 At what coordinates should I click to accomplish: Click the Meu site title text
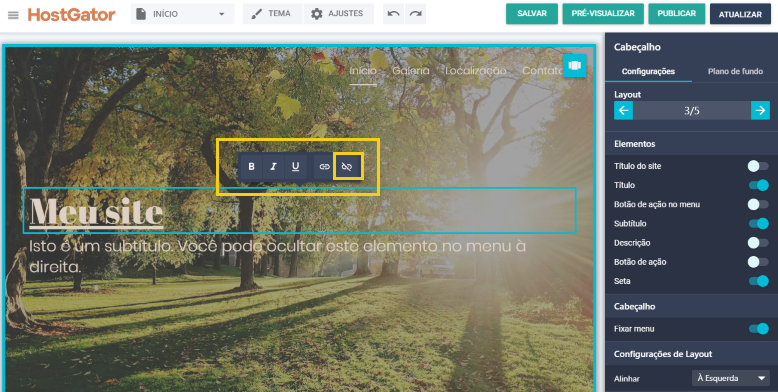97,212
